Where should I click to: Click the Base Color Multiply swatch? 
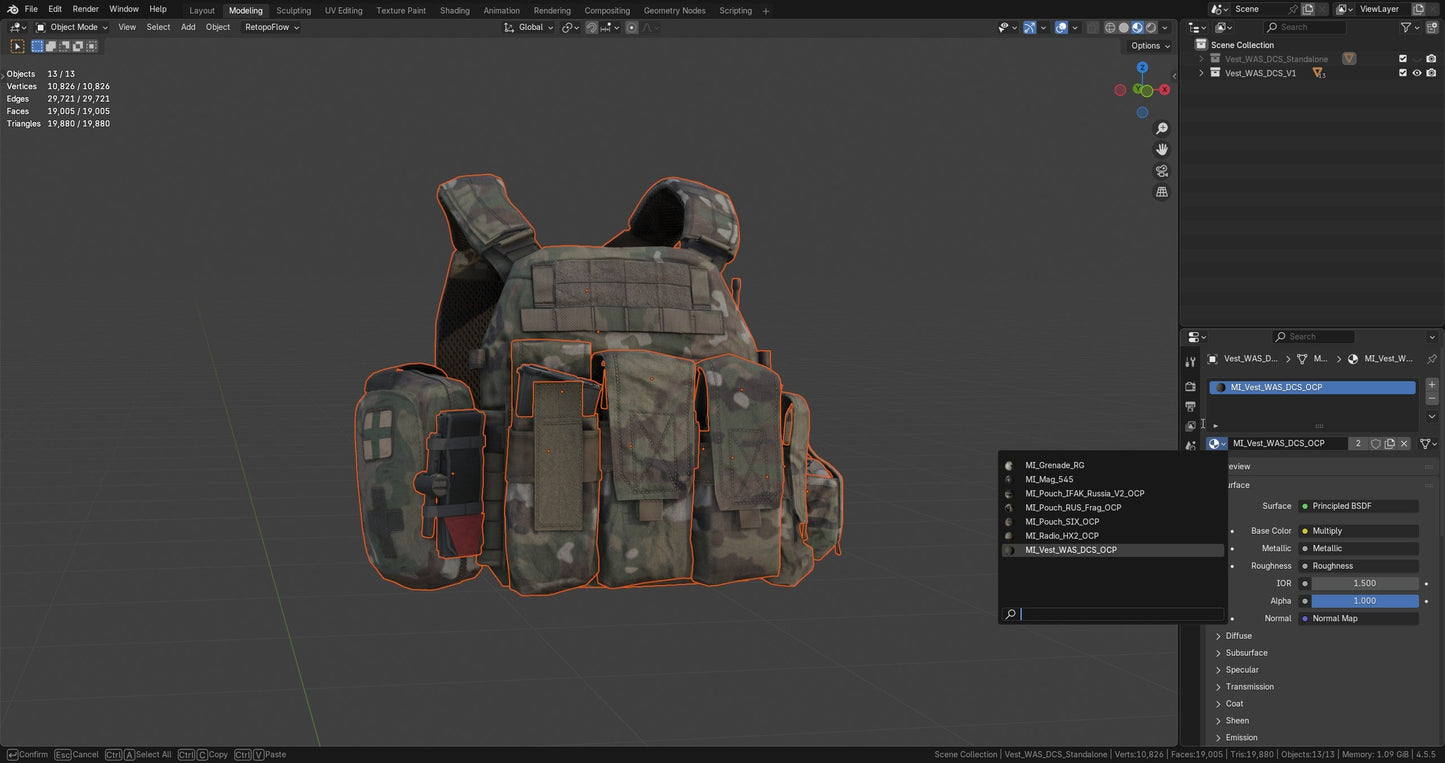(x=1359, y=531)
